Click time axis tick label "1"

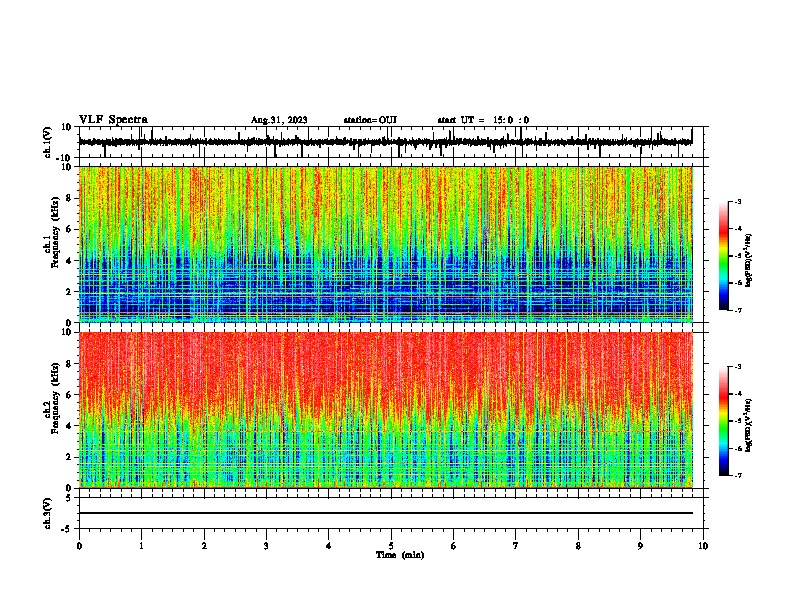click(141, 546)
